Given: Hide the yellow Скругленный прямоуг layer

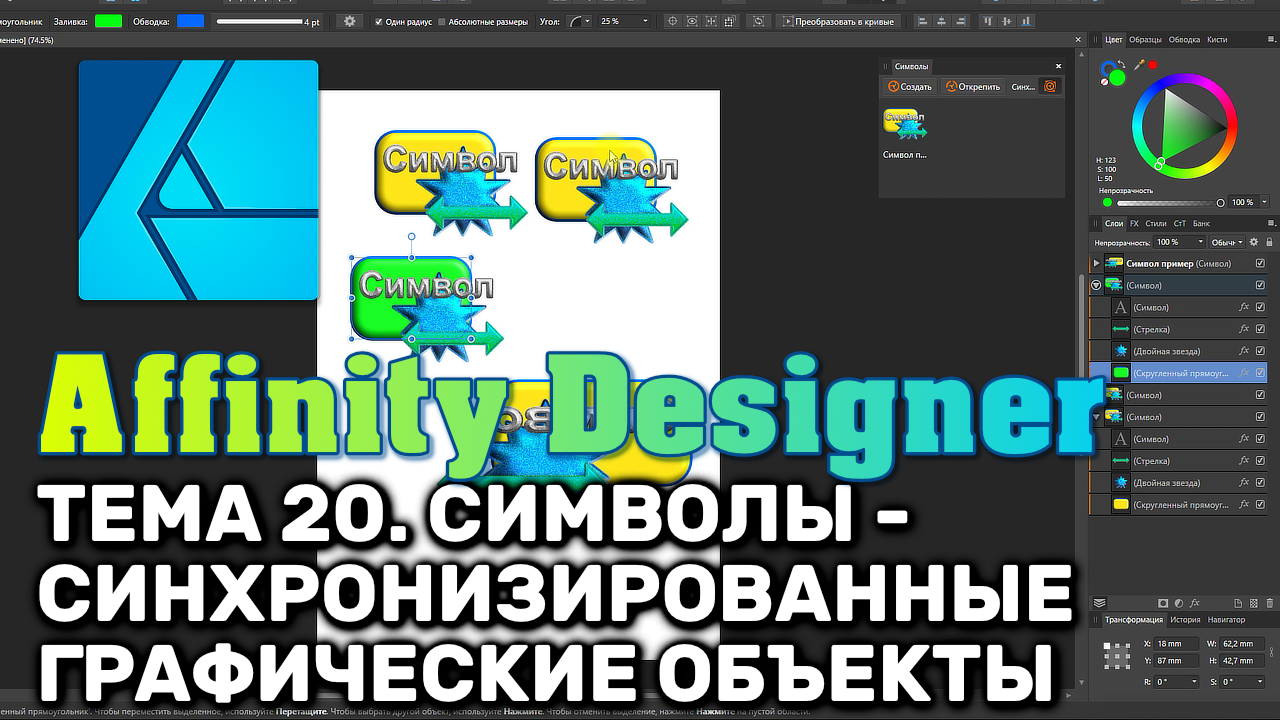Looking at the screenshot, I should pos(1260,505).
